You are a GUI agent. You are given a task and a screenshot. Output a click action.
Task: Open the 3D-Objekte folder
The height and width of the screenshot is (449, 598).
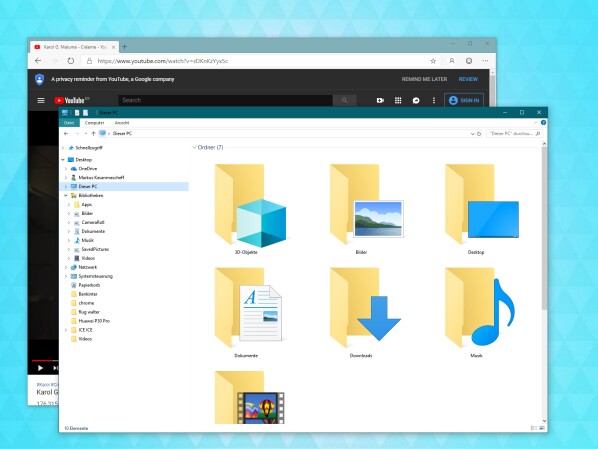click(x=250, y=209)
